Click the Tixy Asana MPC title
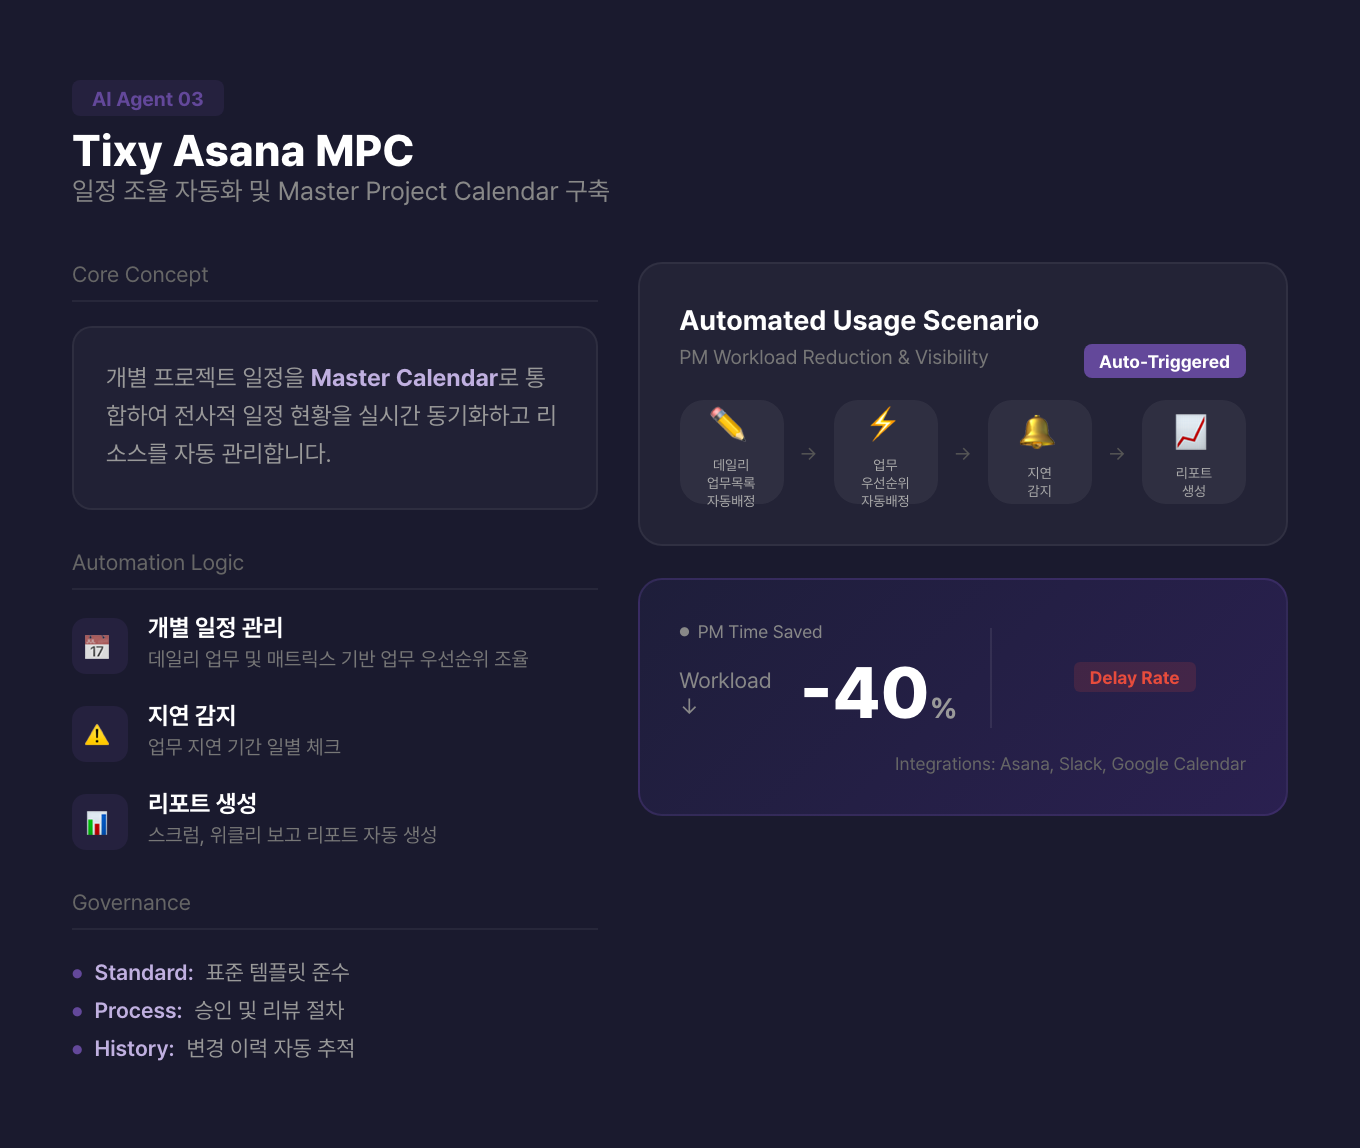This screenshot has height=1148, width=1360. click(243, 152)
